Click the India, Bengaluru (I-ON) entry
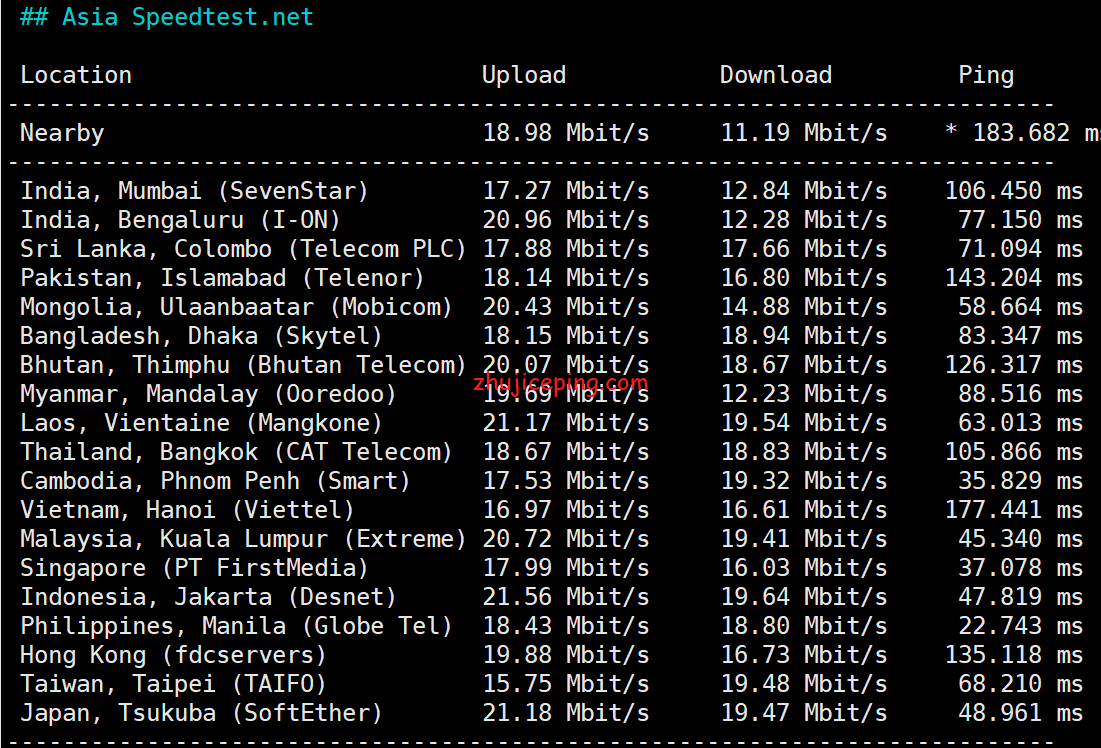 (x=180, y=220)
